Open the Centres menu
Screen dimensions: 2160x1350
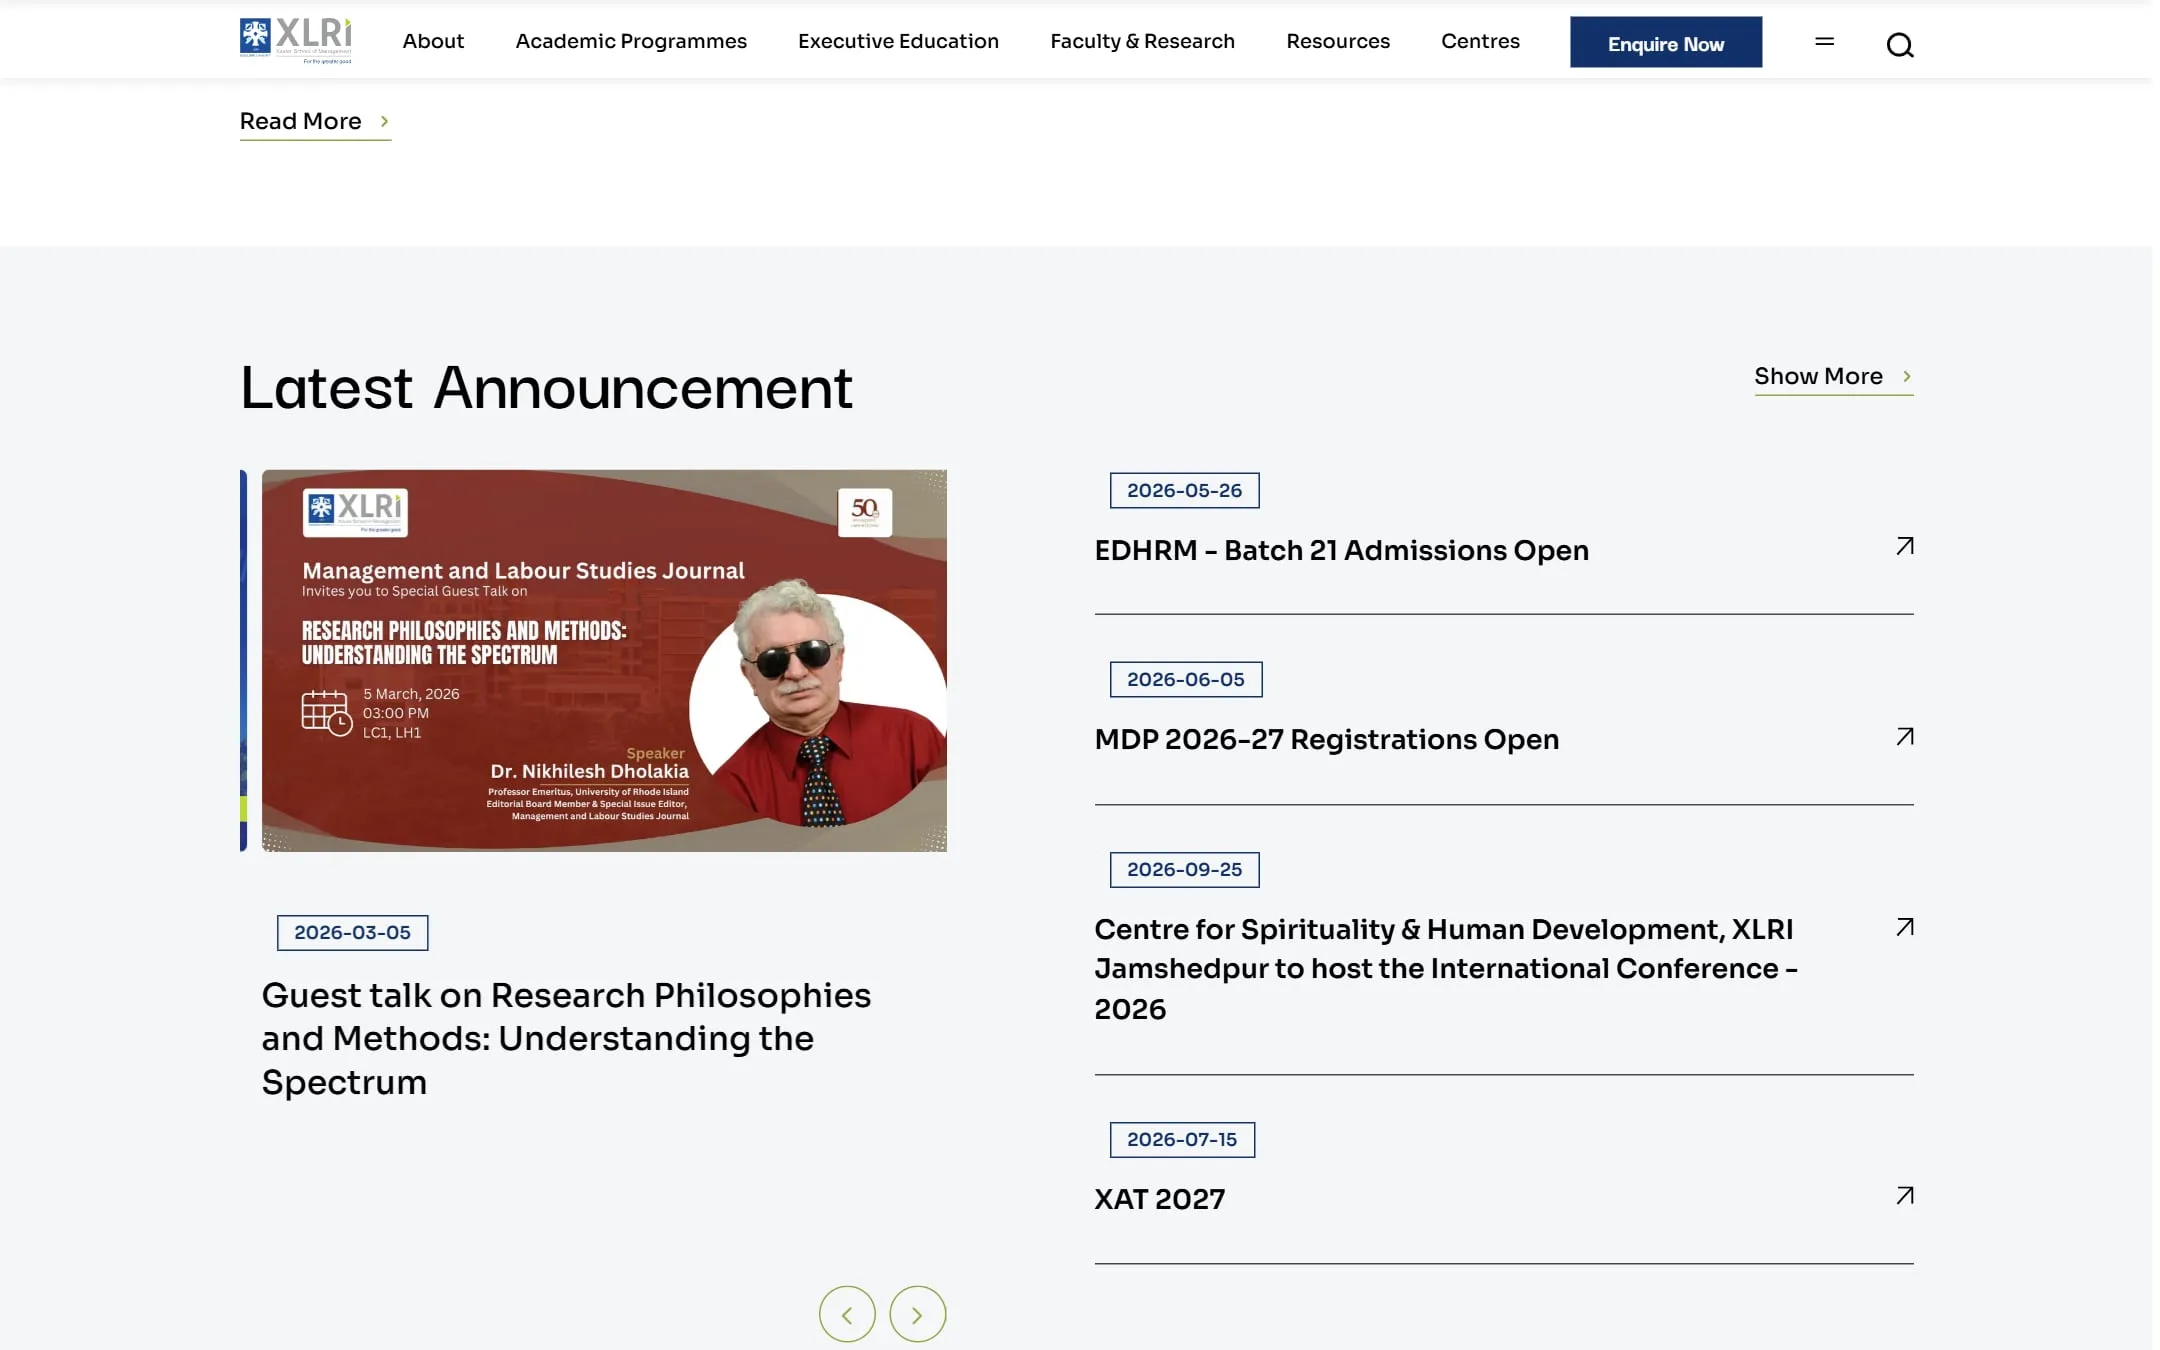tap(1480, 41)
